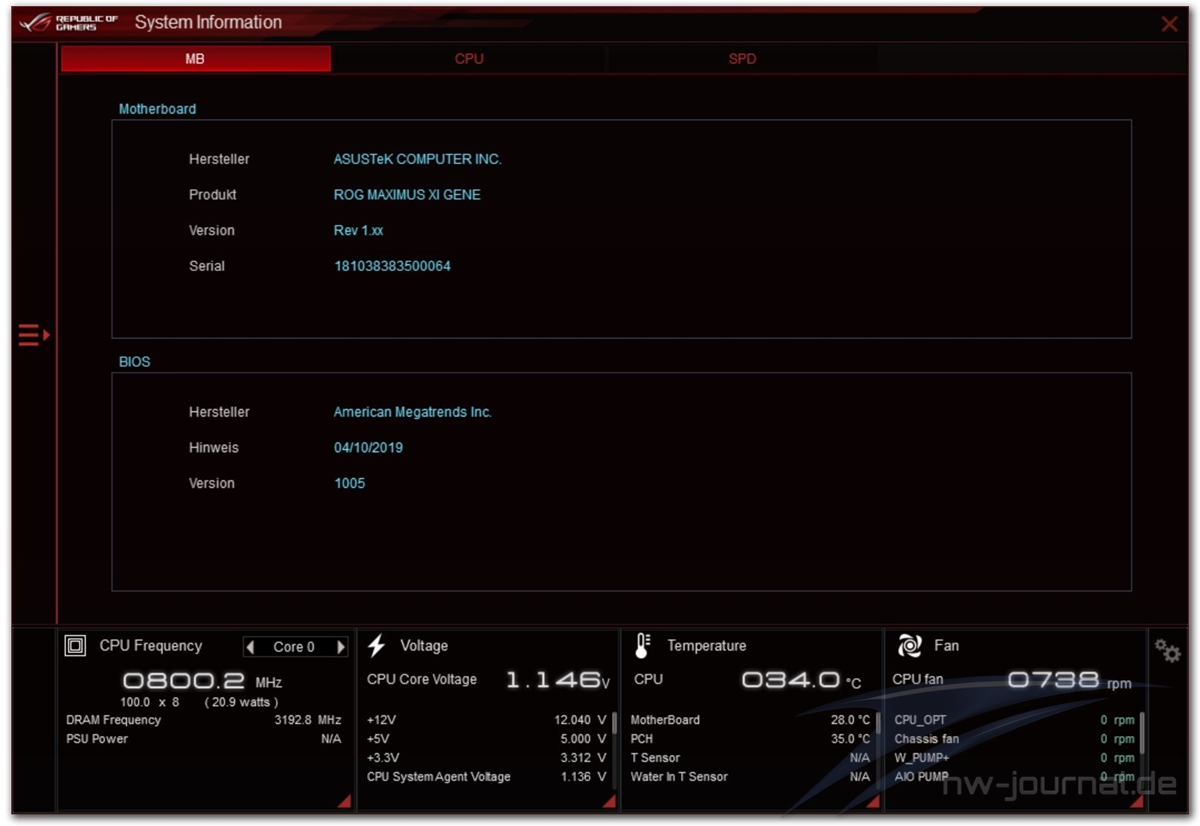Expand CPU Frequency panel corner triangle
Screen dimensions: 1200x826
344,800
